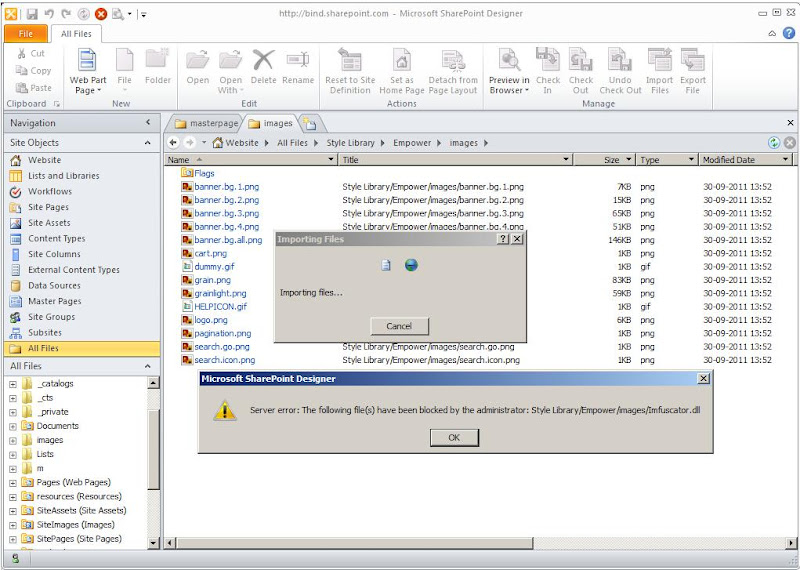Click the new Folder ribbon icon
This screenshot has height=570, width=800.
pyautogui.click(x=157, y=60)
